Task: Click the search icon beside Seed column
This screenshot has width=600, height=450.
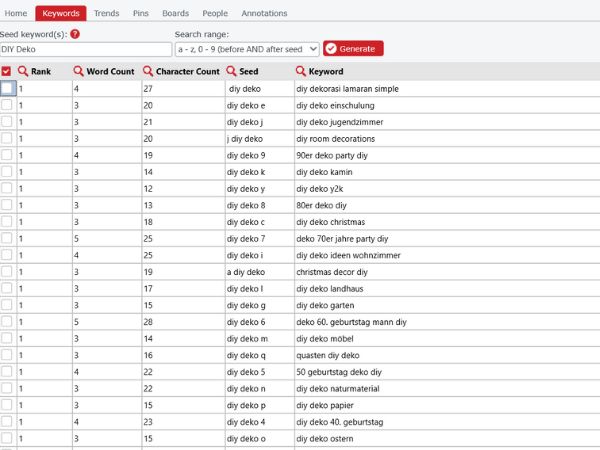Action: tap(232, 72)
